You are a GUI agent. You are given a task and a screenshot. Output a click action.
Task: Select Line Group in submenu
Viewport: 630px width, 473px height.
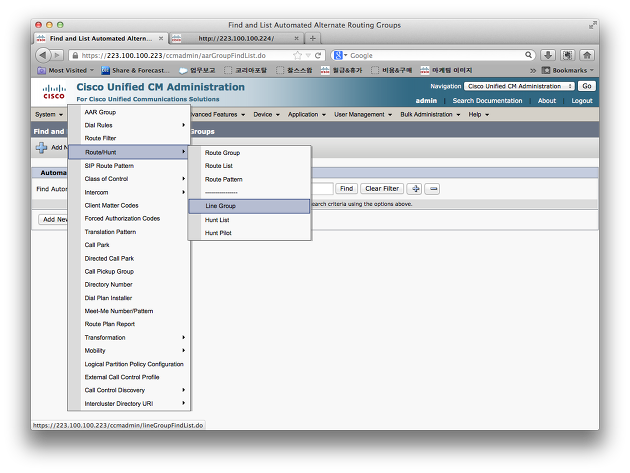[x=249, y=206]
